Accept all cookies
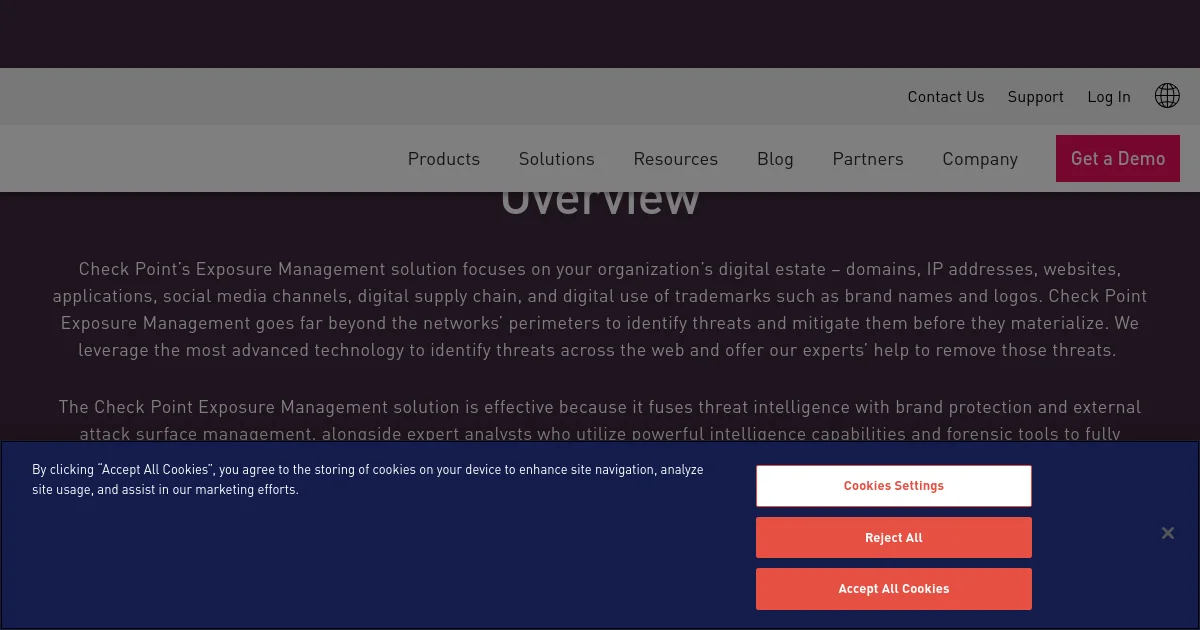The height and width of the screenshot is (630, 1200). coord(894,589)
